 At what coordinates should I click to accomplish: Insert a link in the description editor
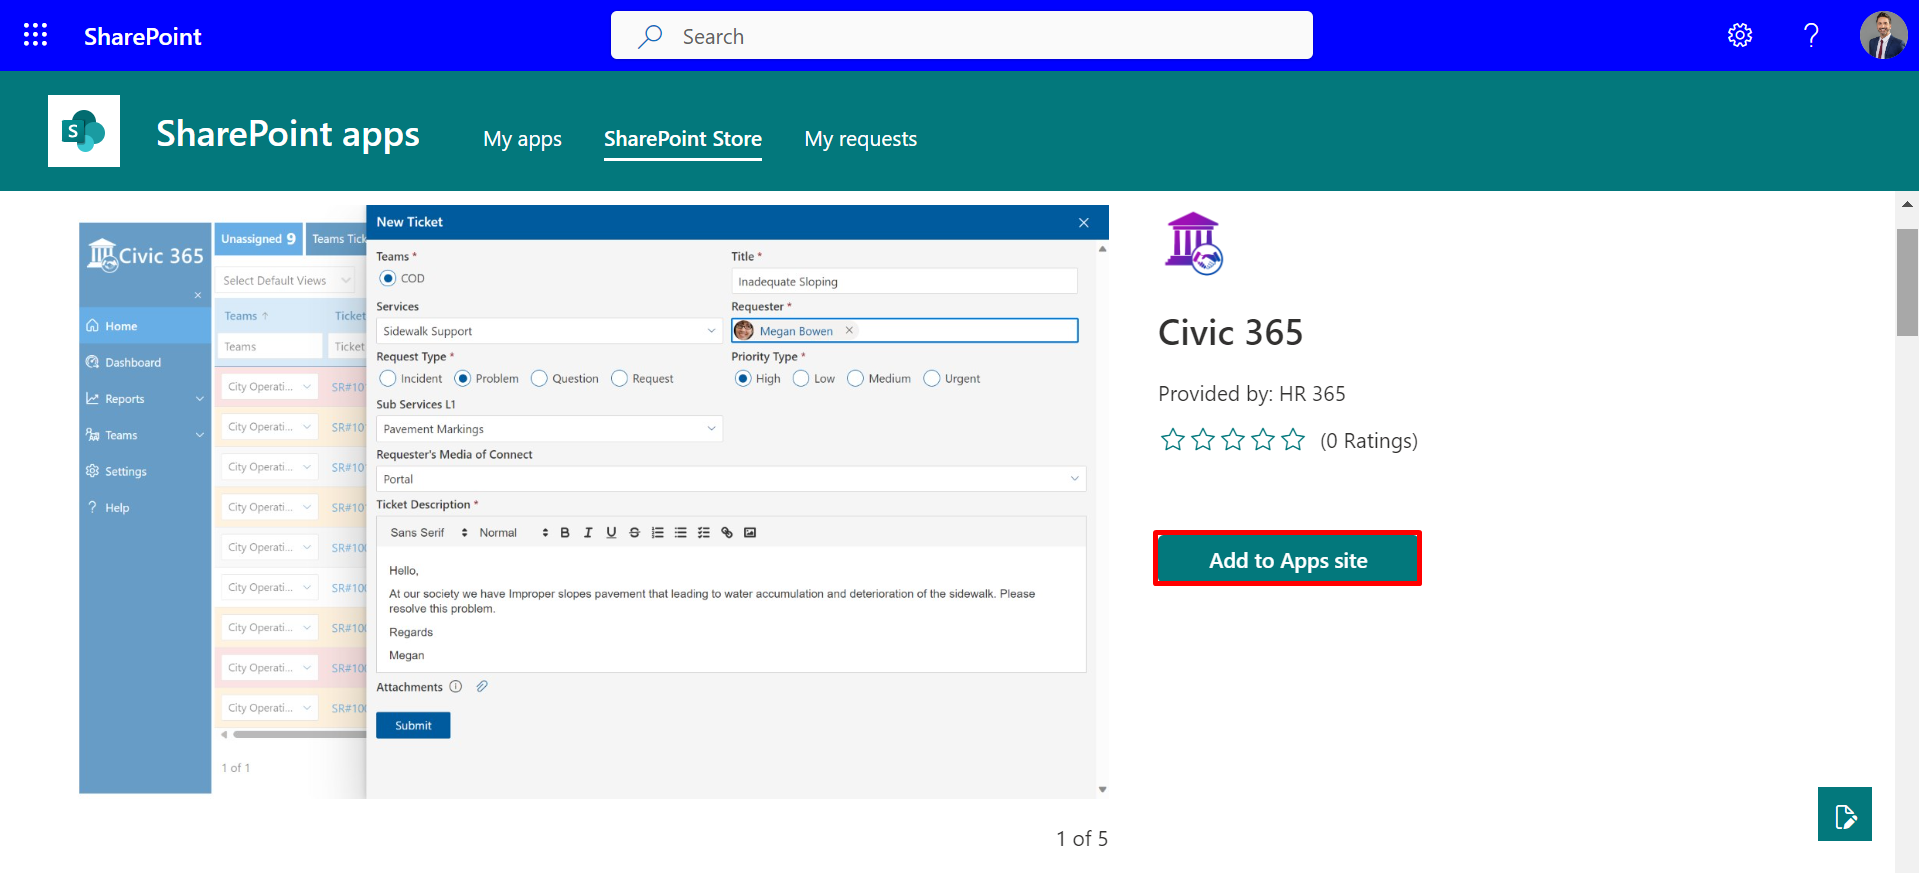coord(727,533)
